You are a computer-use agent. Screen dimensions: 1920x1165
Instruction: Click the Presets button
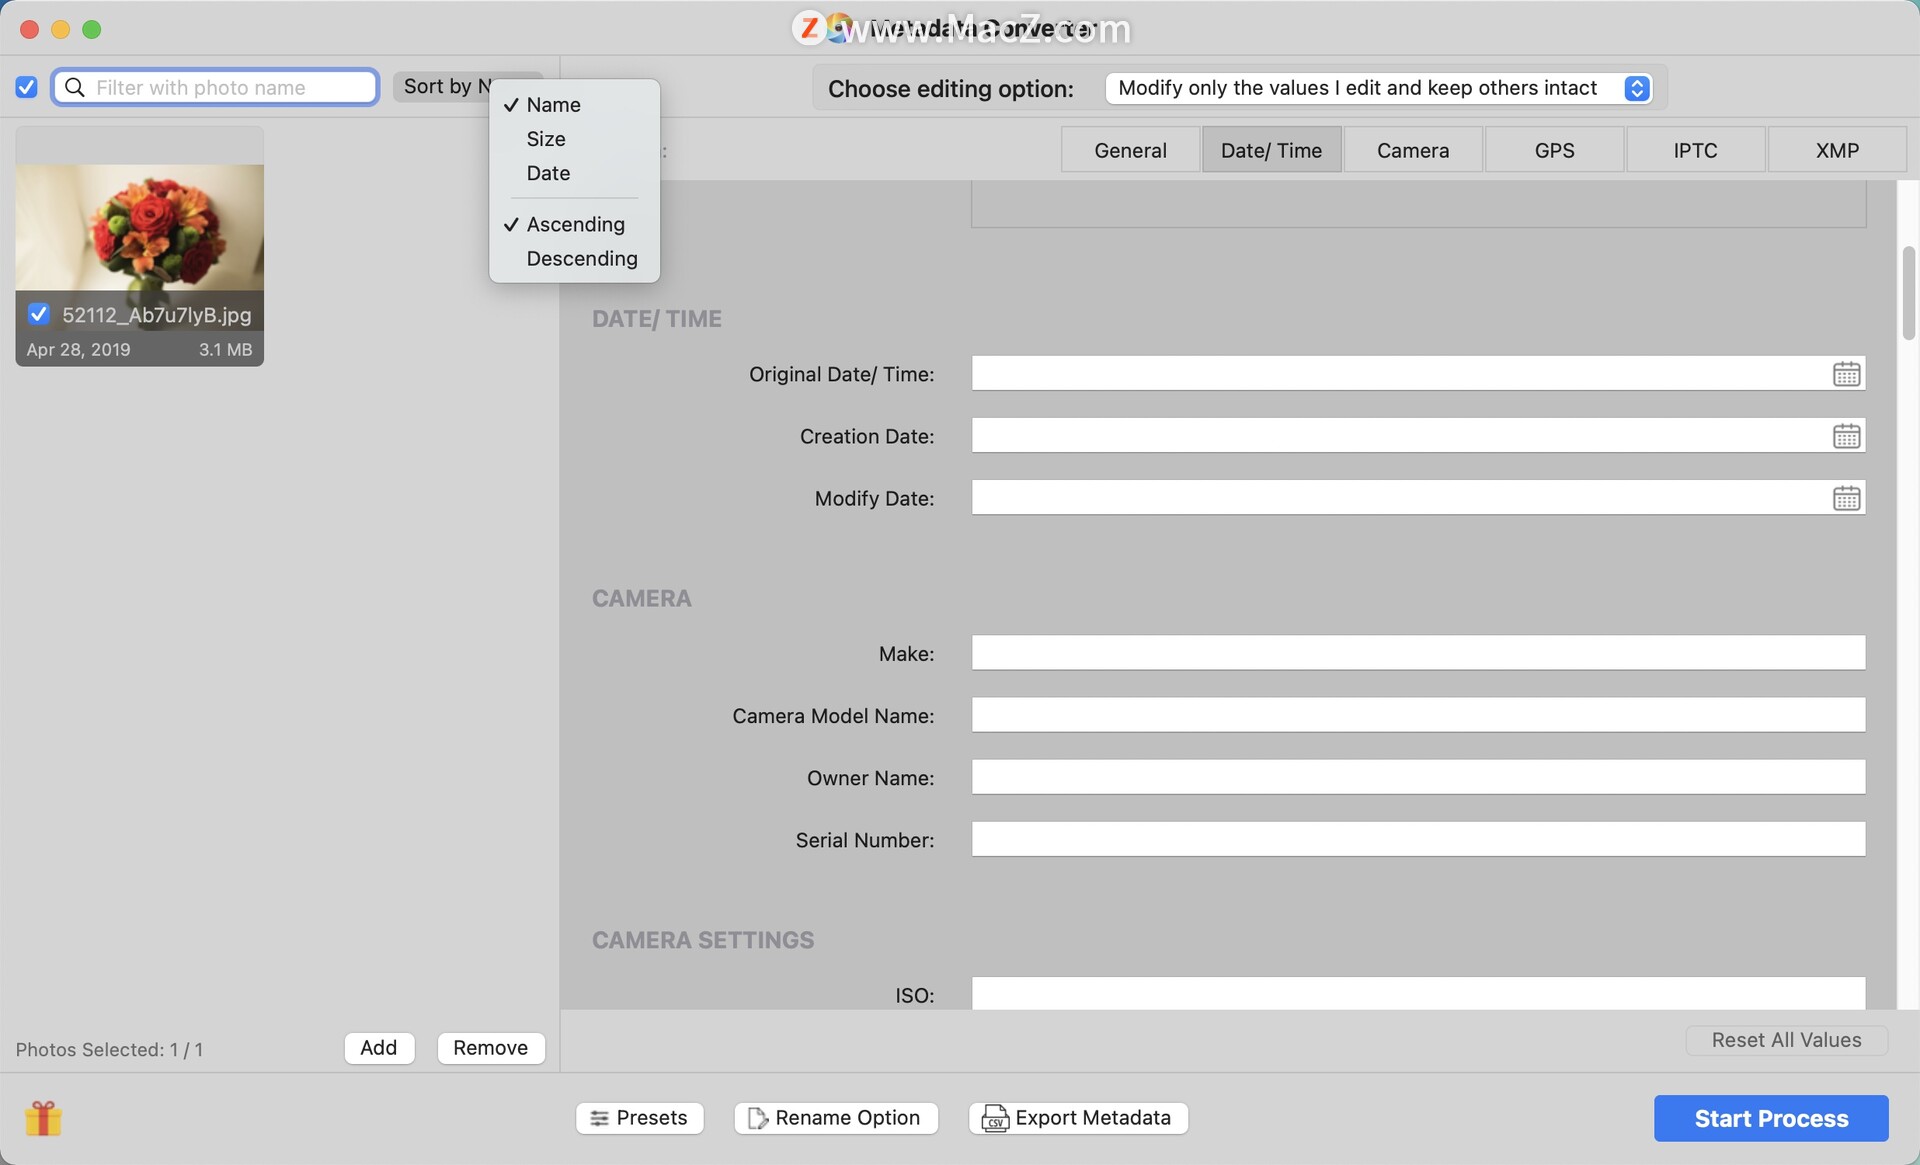coord(639,1118)
